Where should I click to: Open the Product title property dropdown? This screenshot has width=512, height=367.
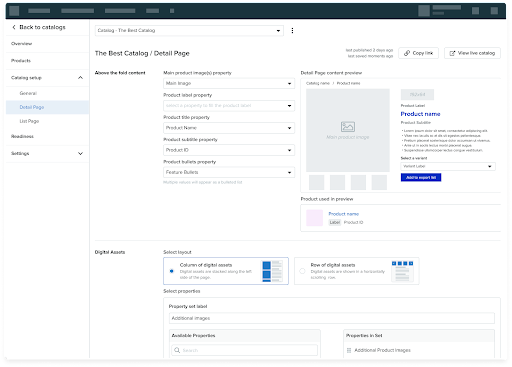(x=229, y=128)
